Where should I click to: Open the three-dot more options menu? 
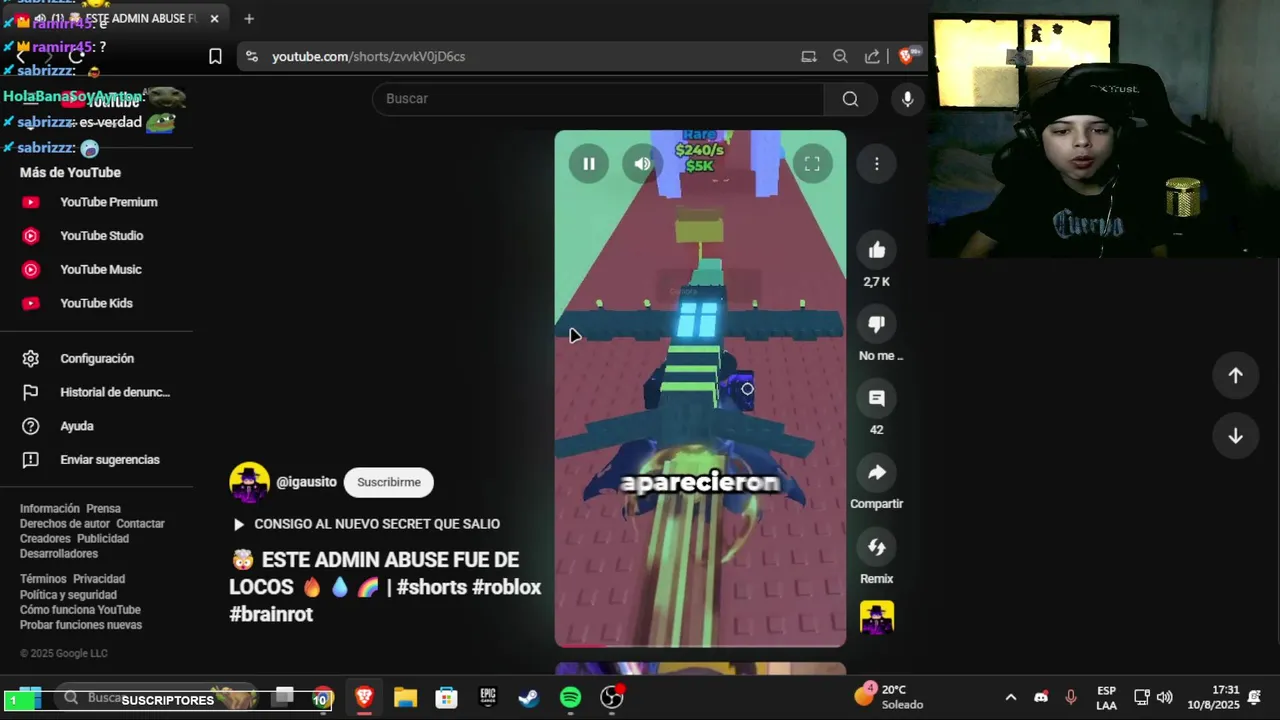(877, 164)
